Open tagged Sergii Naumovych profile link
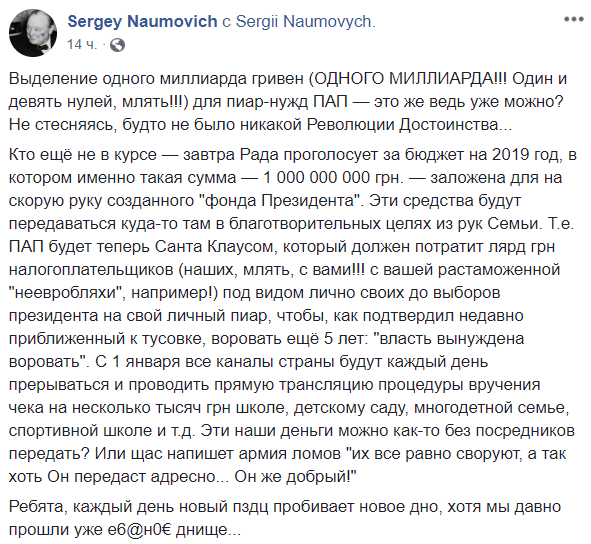This screenshot has height=544, width=591. (305, 21)
